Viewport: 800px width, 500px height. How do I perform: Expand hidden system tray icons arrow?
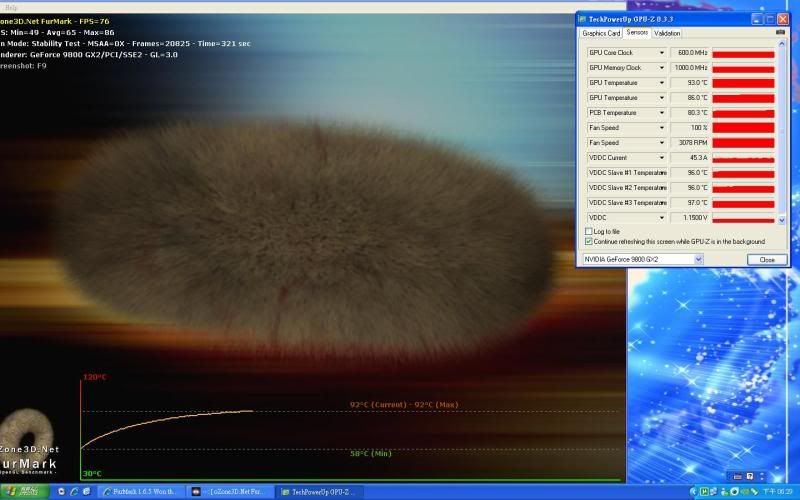tap(692, 492)
